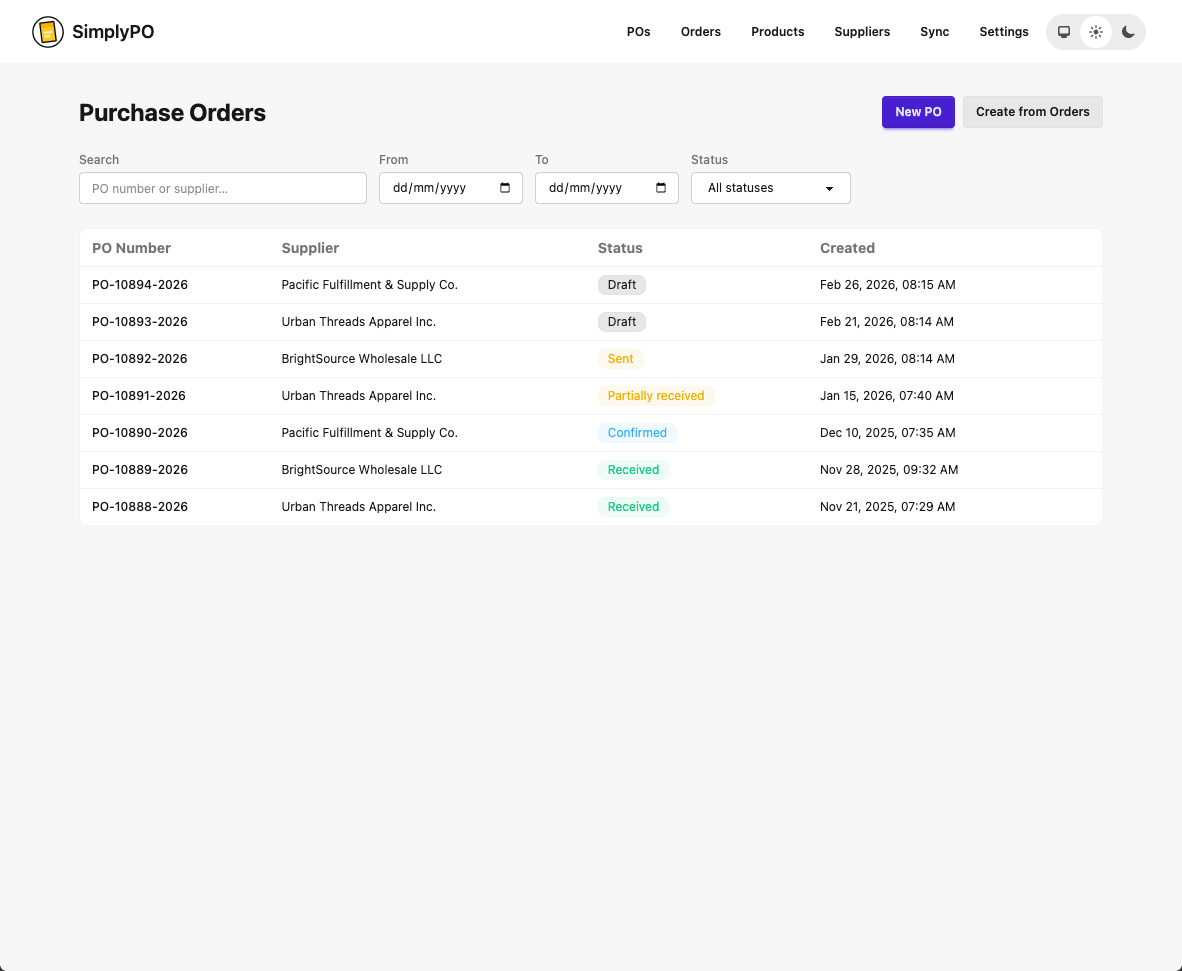Screen dimensions: 1182x971
Task: Click the Sync menu item
Action: (x=934, y=31)
